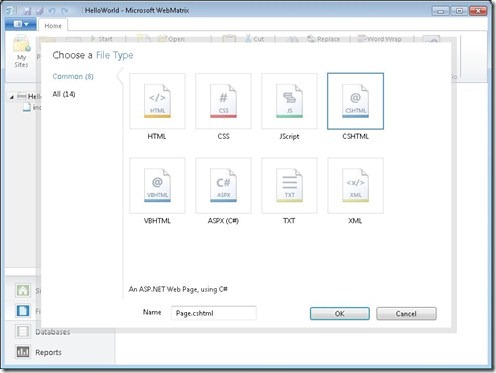Screen dimensions: 496x373
Task: Open the Databases workspace icon
Action: [x=23, y=331]
